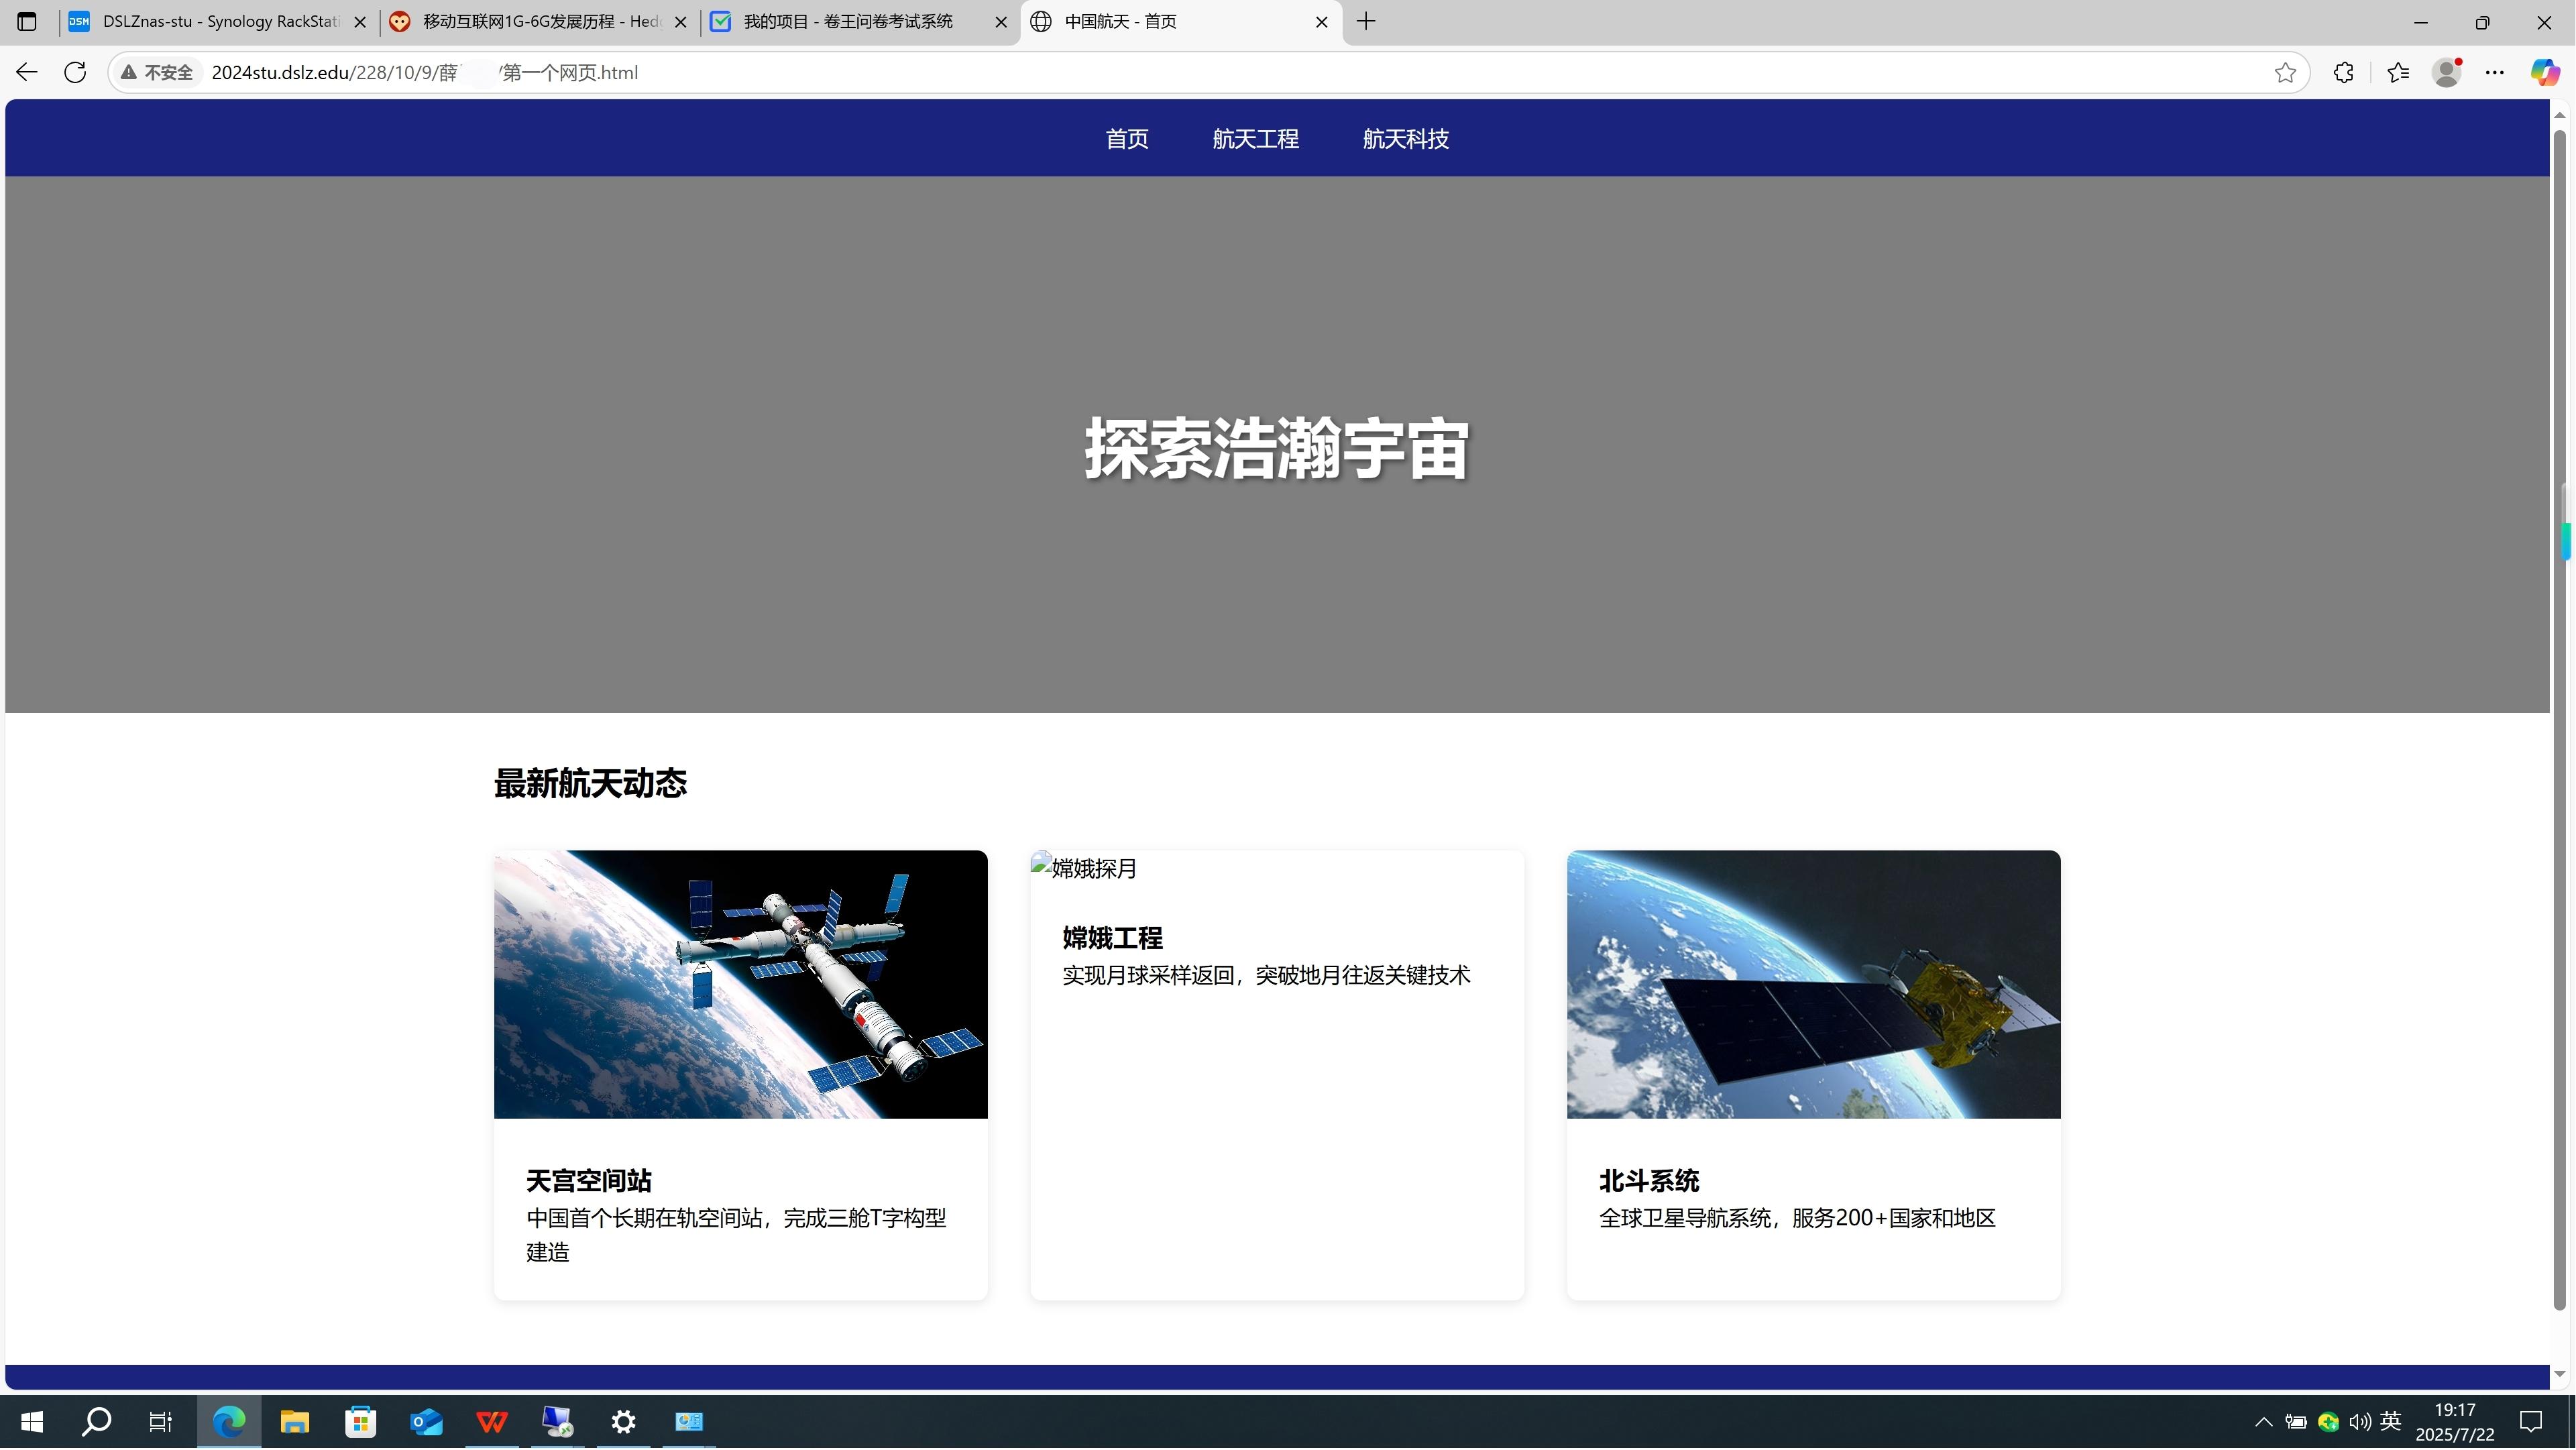This screenshot has height=1450, width=2576.
Task: Open WPS Office from the taskbar
Action: 492,1422
